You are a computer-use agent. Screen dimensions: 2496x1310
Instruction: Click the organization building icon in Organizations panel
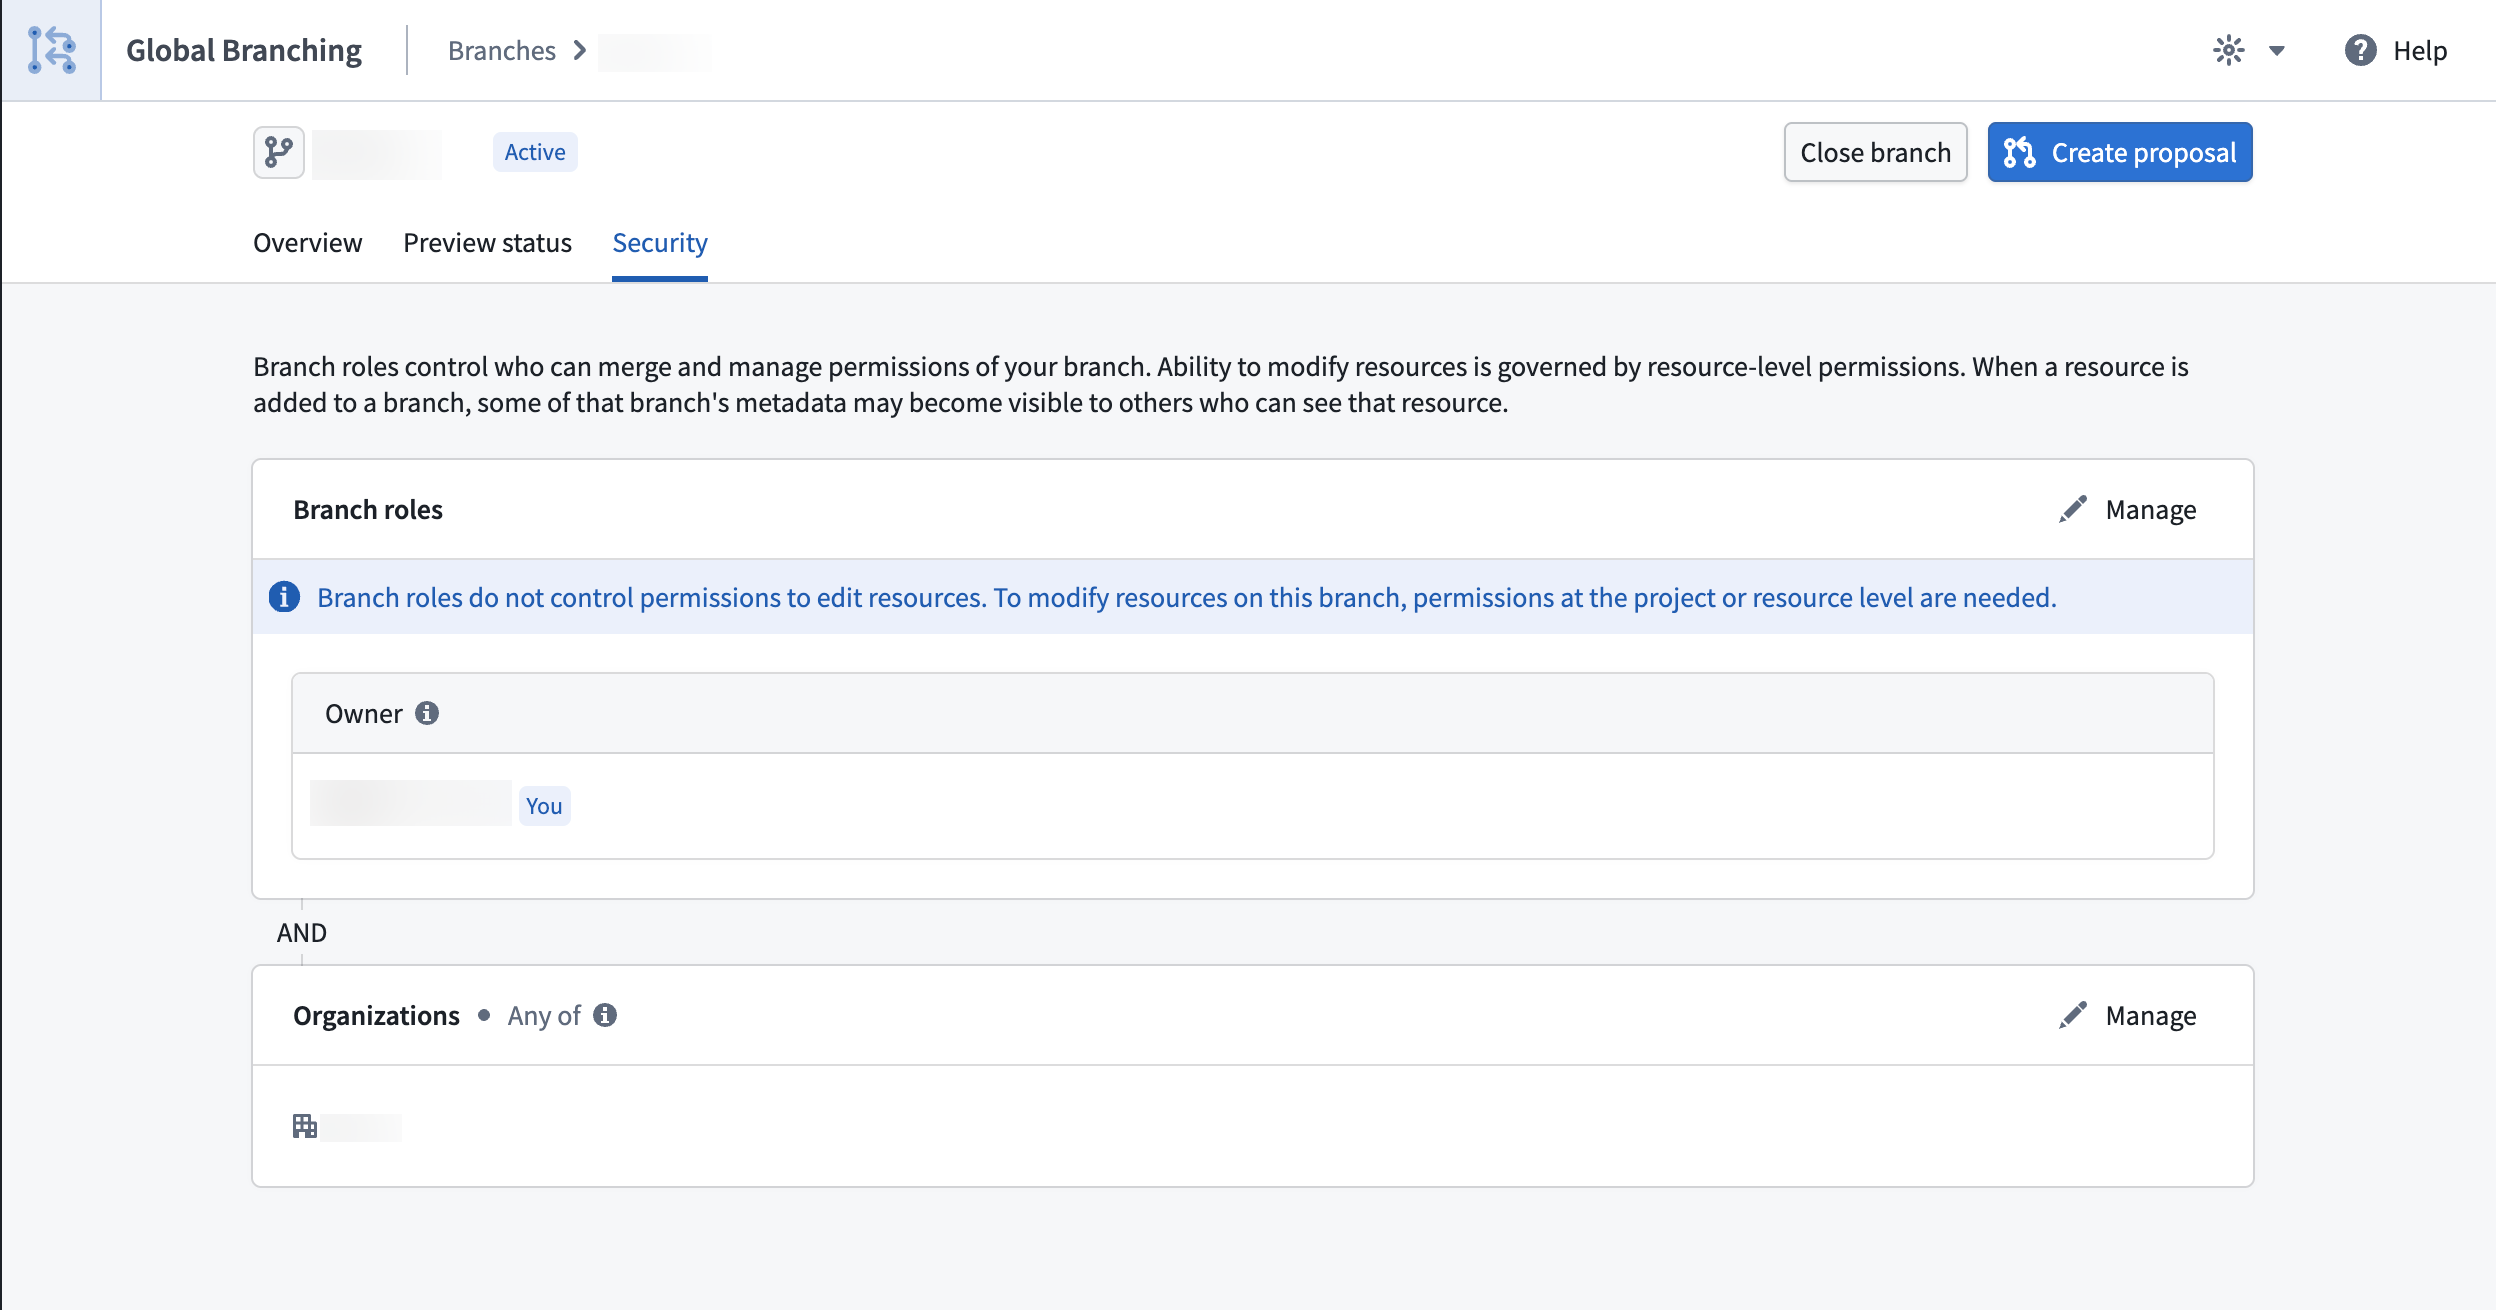[x=303, y=1124]
